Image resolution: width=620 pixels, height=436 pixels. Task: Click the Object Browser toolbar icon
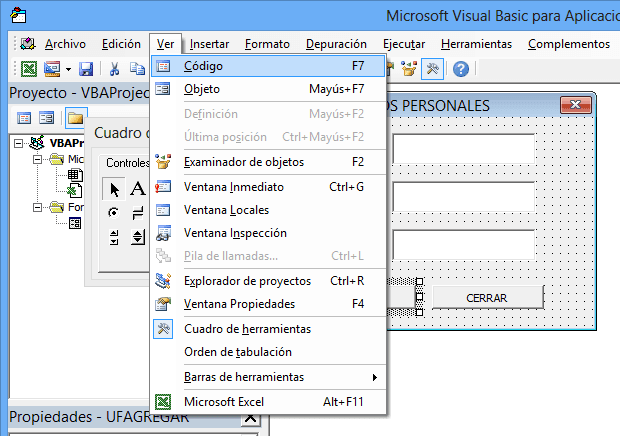point(409,69)
